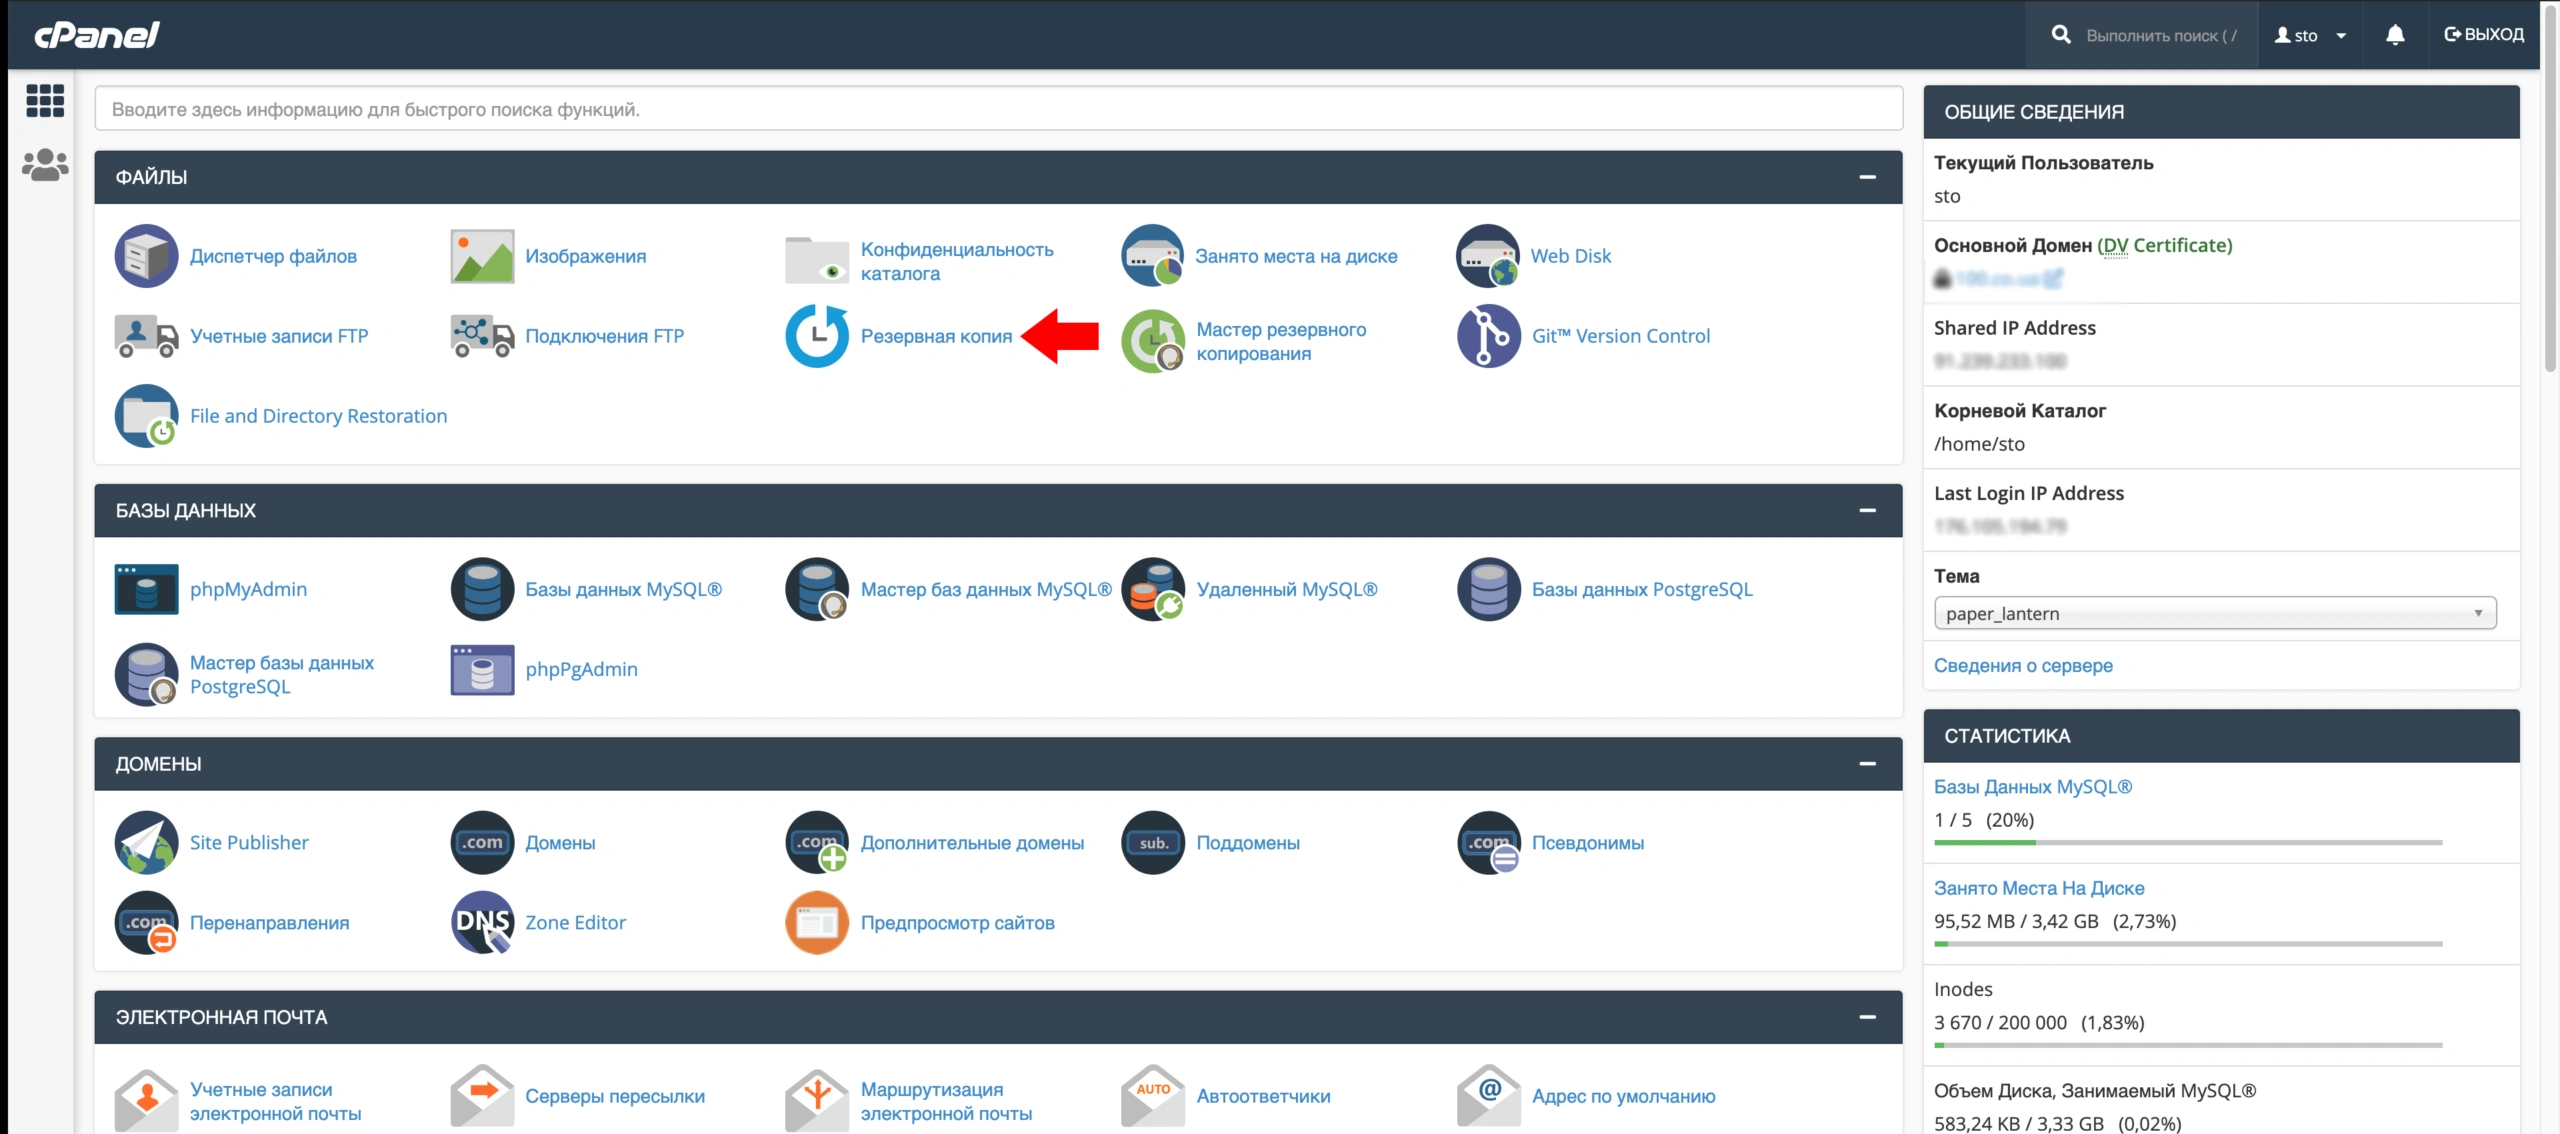Open the MySQL databases icon

coord(482,589)
